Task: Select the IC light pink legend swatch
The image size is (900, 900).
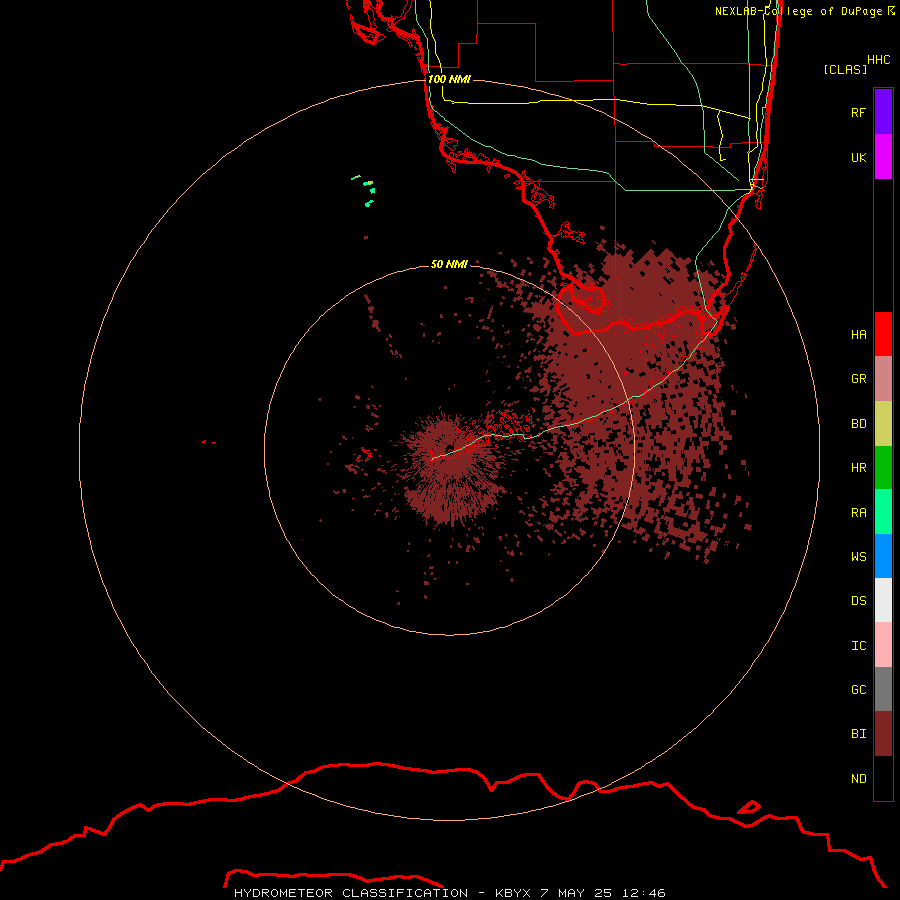Action: coord(883,645)
